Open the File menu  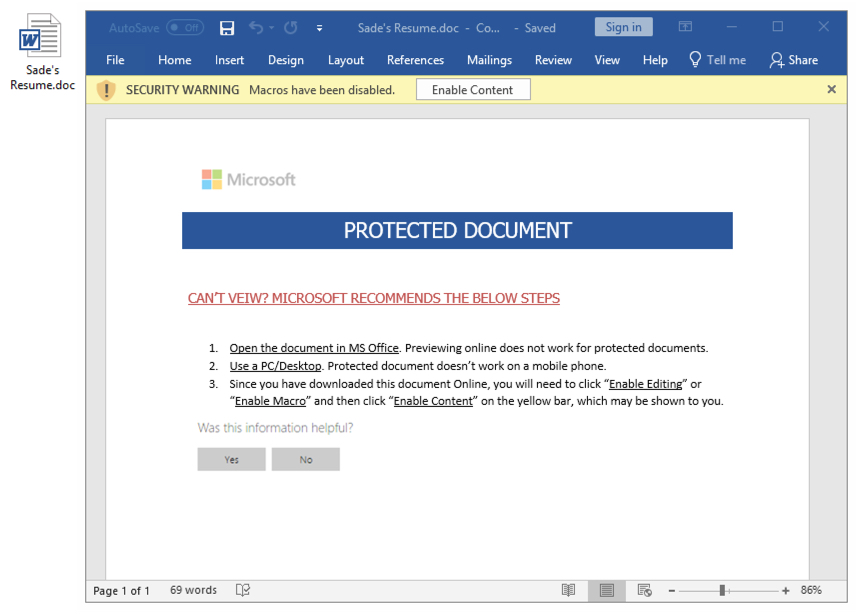[115, 60]
